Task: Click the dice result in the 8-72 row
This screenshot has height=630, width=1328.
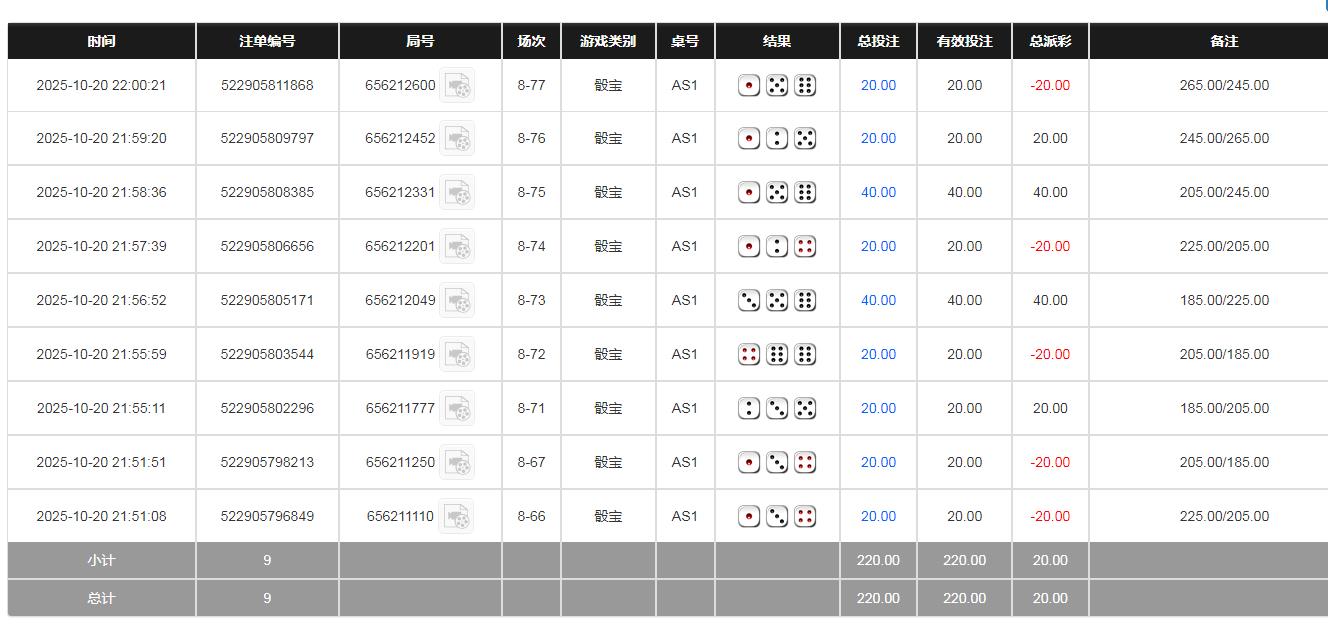Action: (x=777, y=354)
